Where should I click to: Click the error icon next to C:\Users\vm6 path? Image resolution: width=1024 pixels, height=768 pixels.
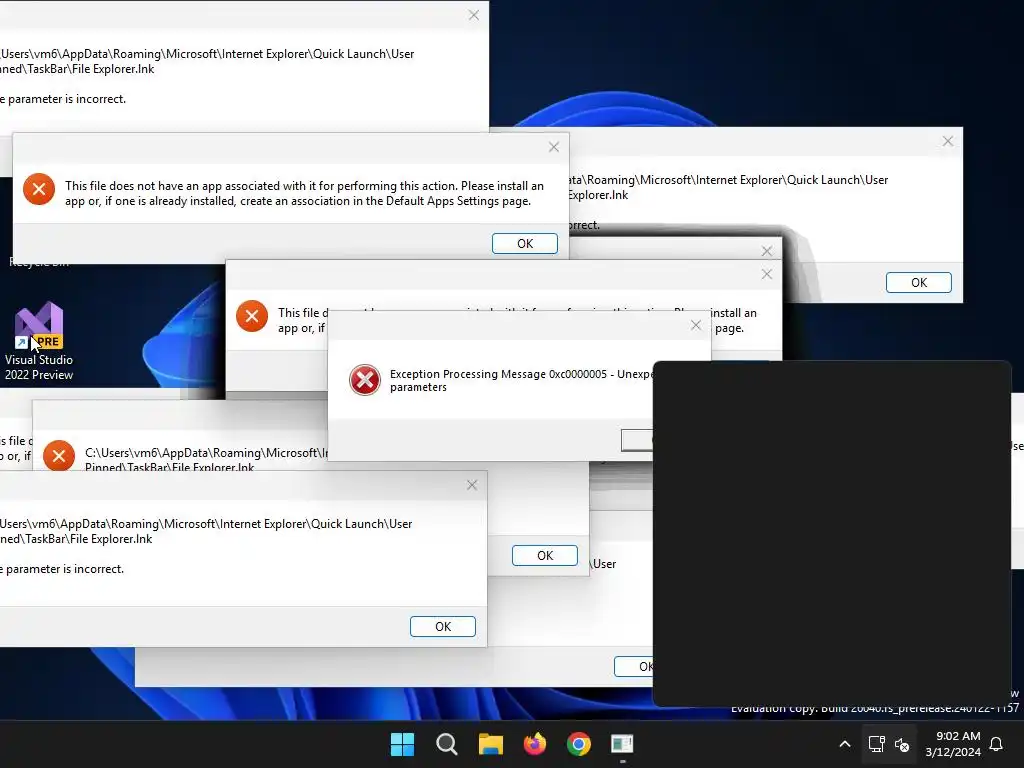pos(59,455)
